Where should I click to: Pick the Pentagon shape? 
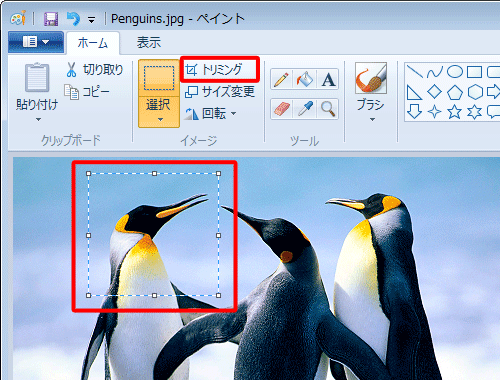[455, 92]
